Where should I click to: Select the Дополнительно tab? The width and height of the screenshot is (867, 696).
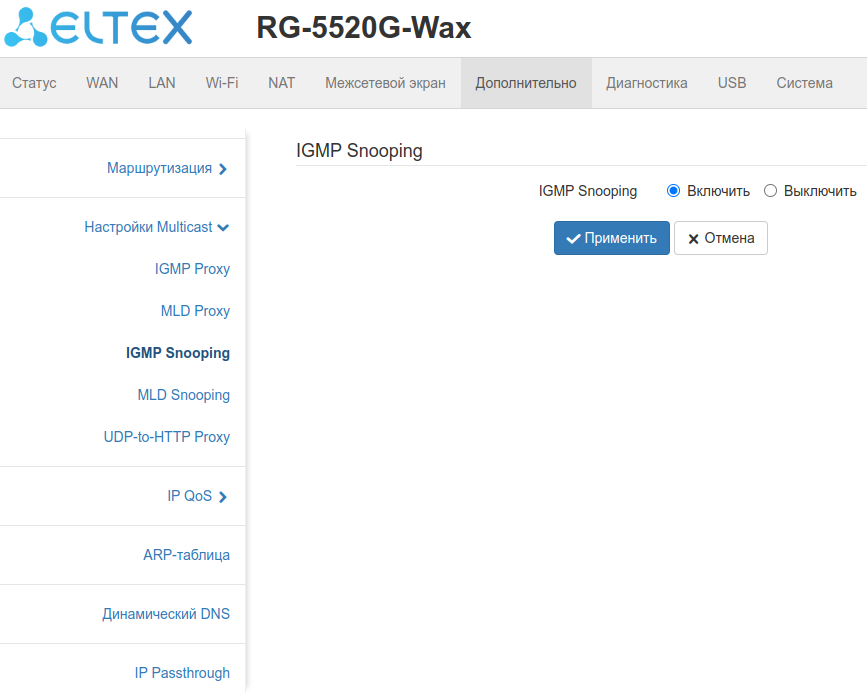526,83
